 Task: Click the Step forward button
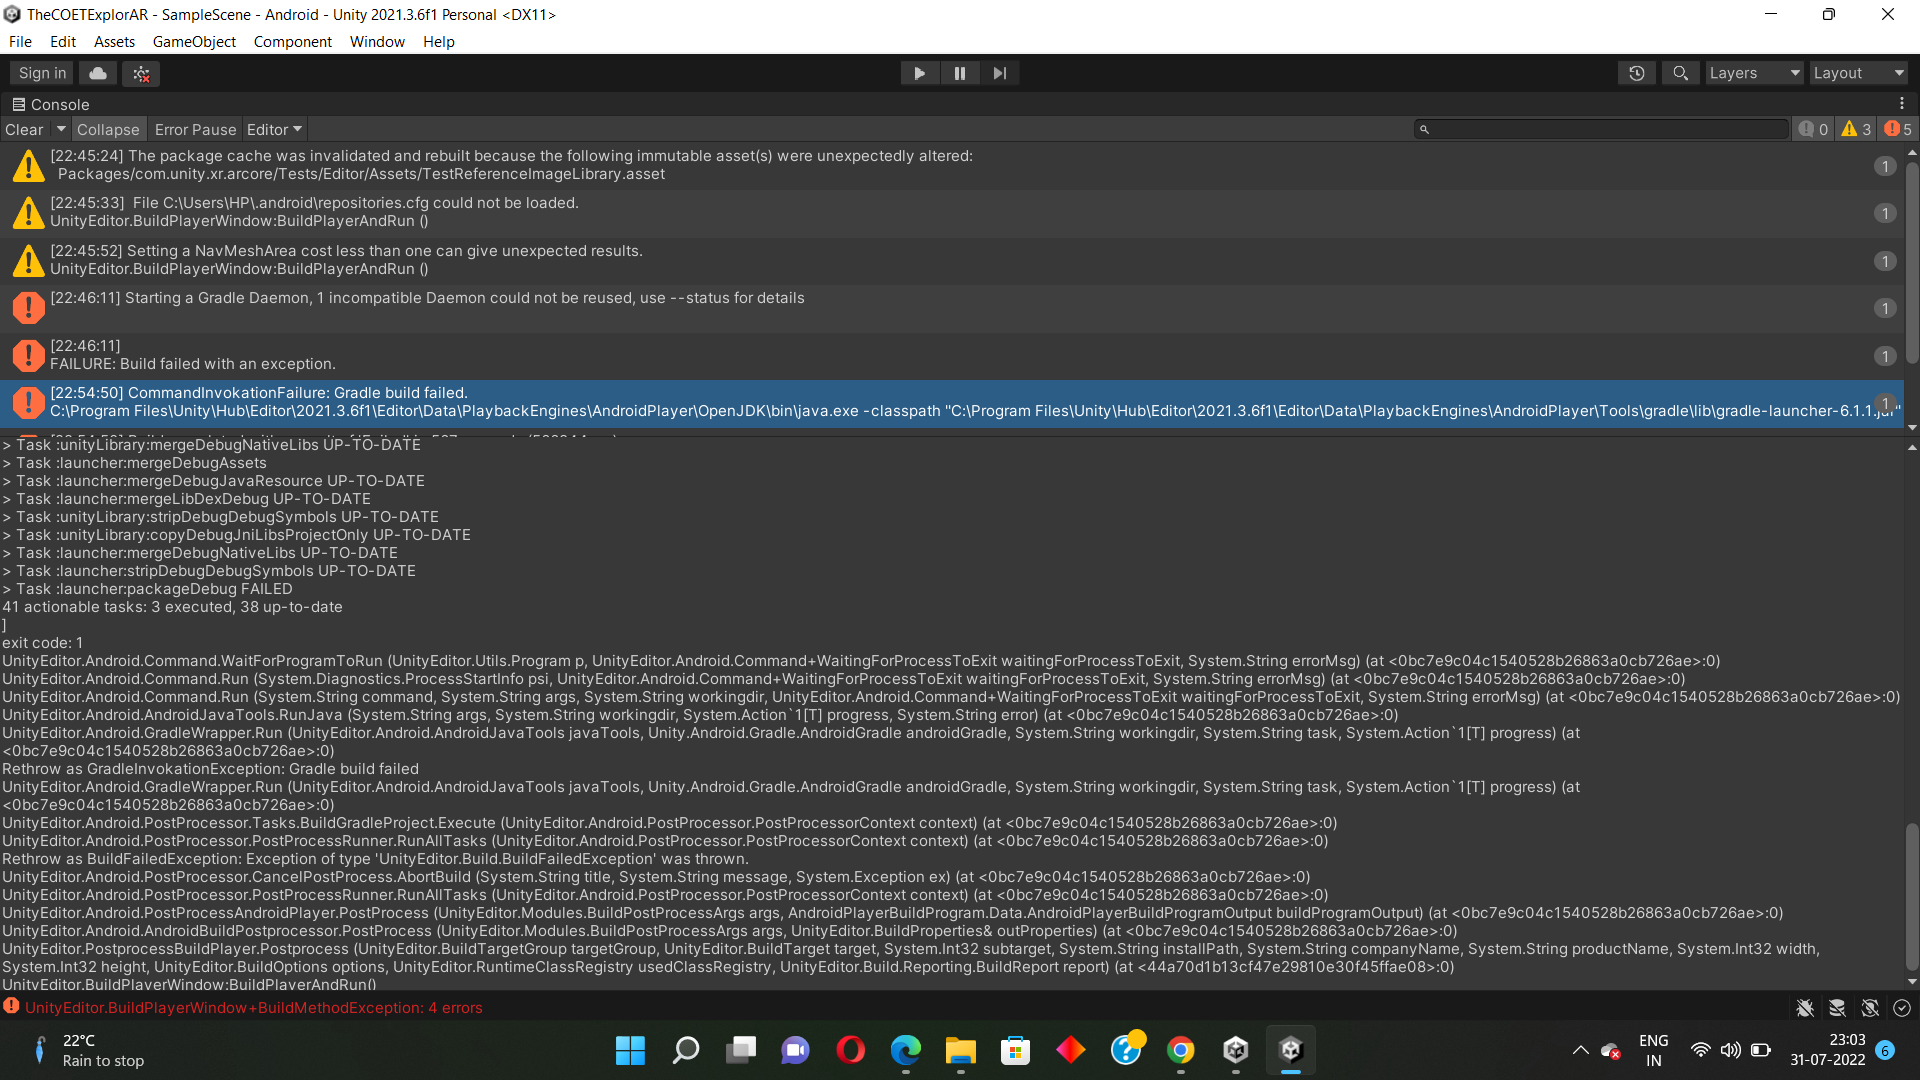click(x=999, y=73)
